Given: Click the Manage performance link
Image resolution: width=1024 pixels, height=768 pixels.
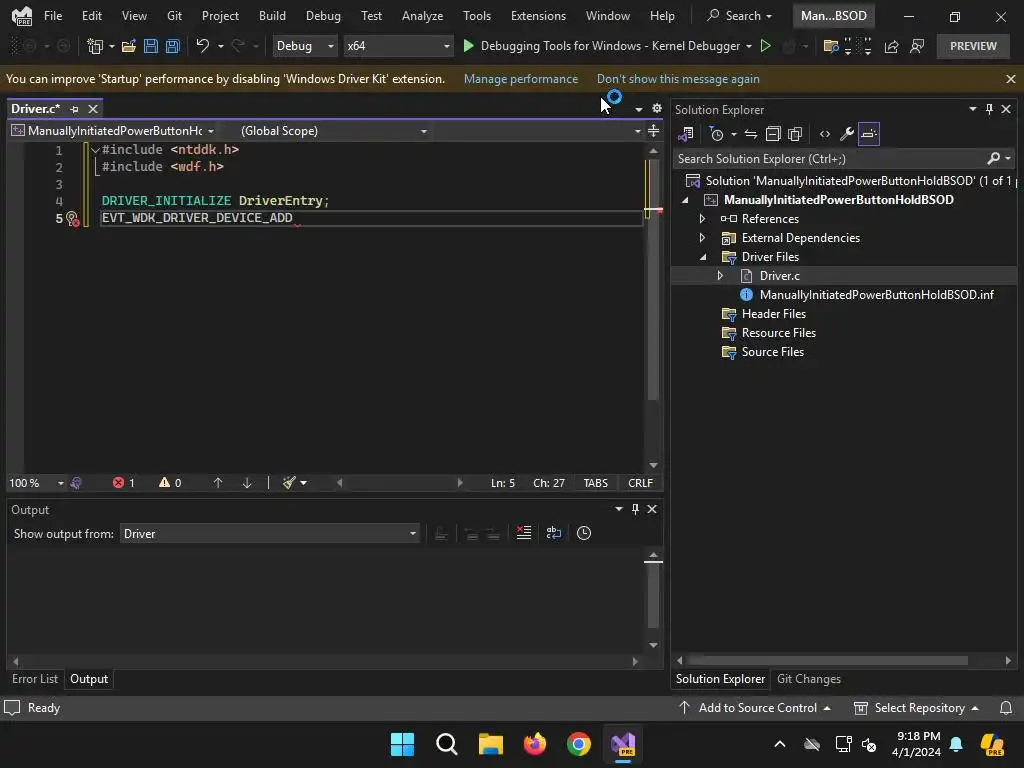Looking at the screenshot, I should 520,79.
